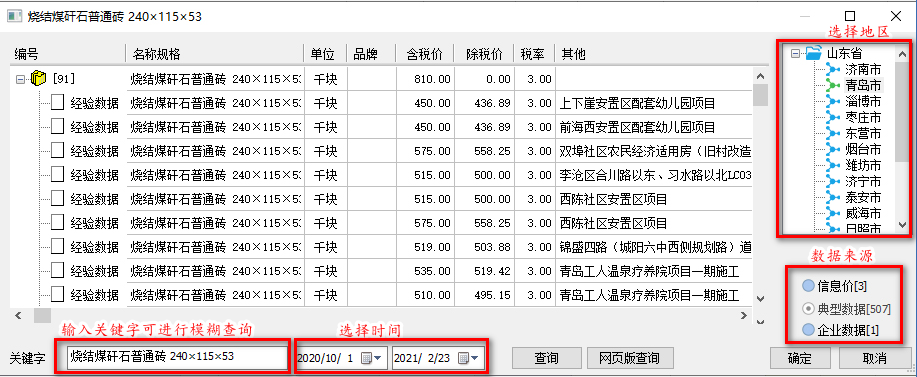Click region tree scrollbar down arrow
The image size is (917, 377).
pos(901,225)
